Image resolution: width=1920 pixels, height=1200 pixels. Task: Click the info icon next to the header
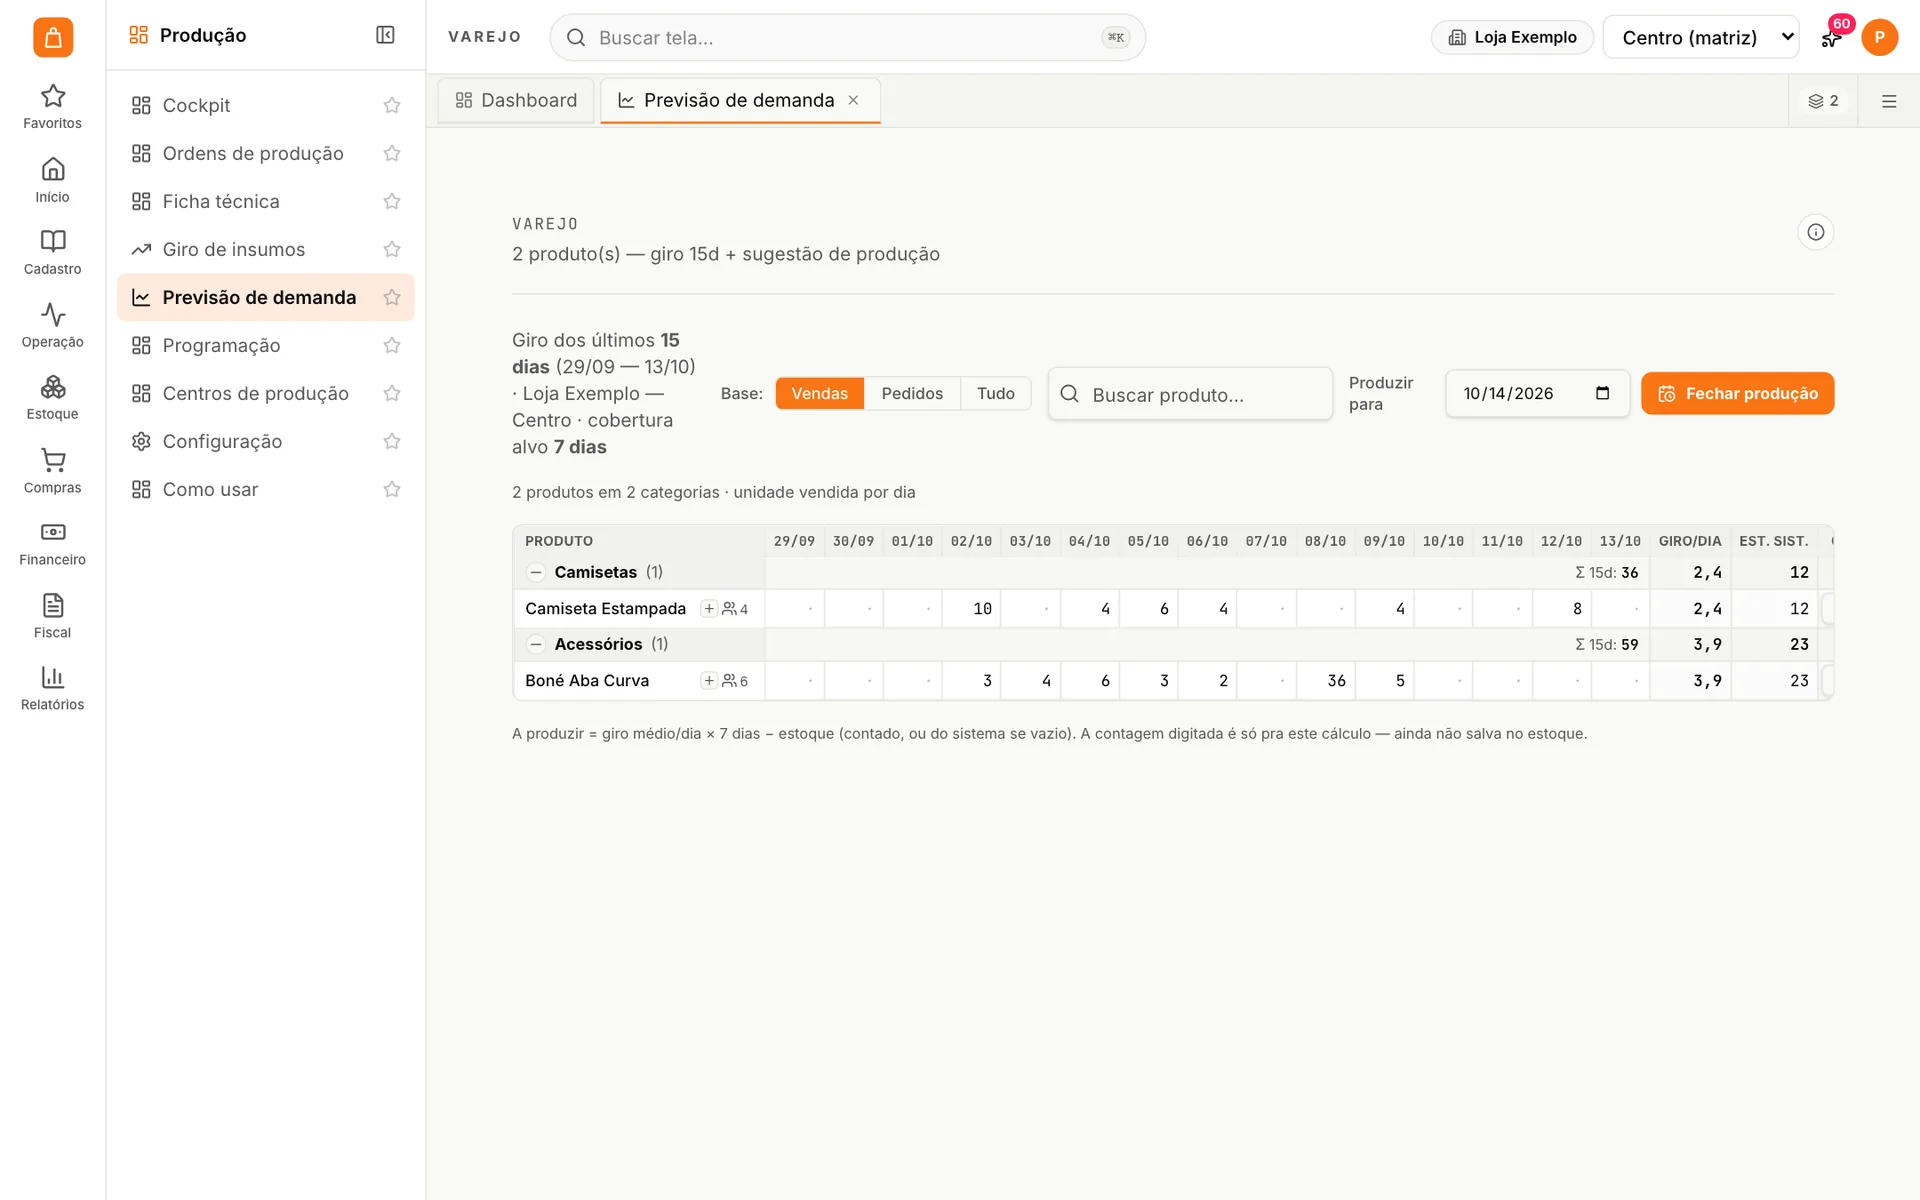click(1815, 232)
